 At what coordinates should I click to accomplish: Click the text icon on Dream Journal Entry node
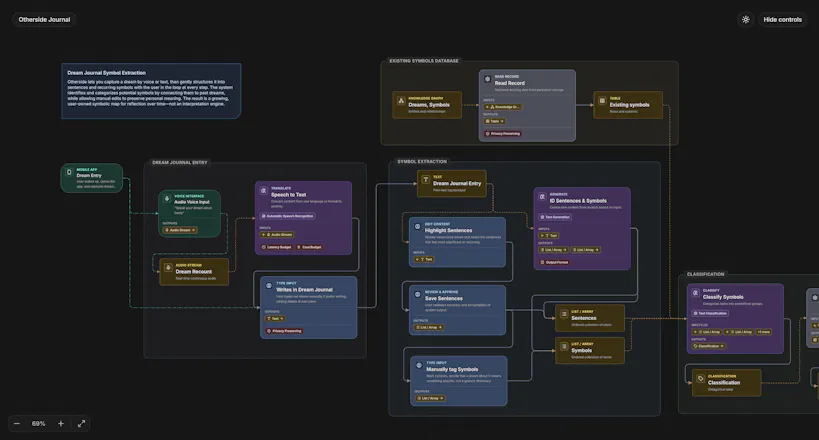426,179
